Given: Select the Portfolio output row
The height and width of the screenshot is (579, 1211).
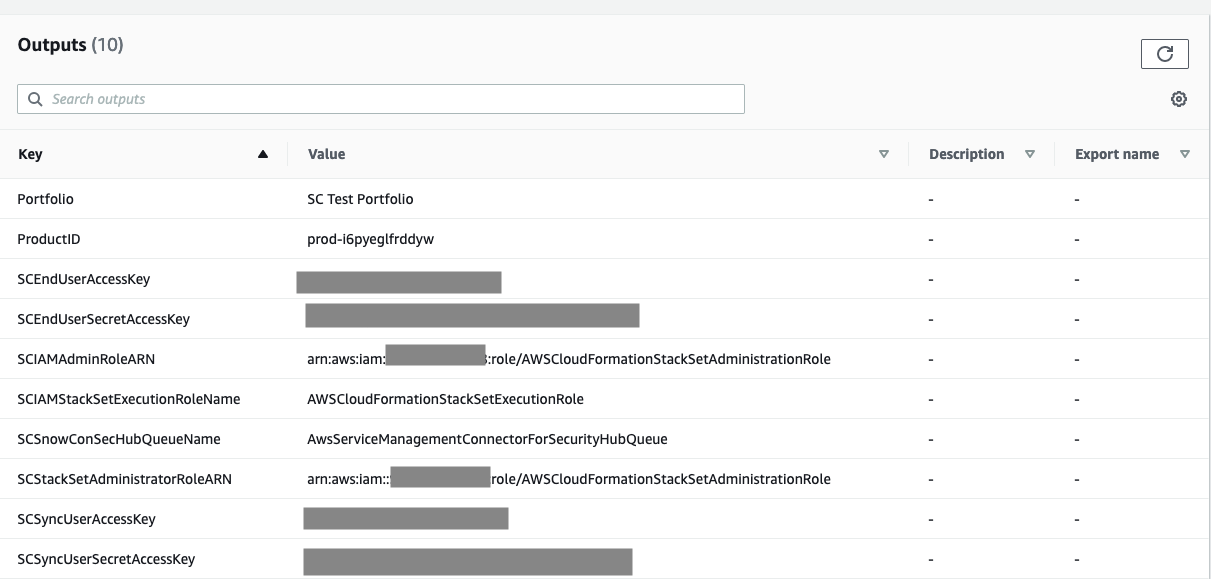Looking at the screenshot, I should 45,198.
